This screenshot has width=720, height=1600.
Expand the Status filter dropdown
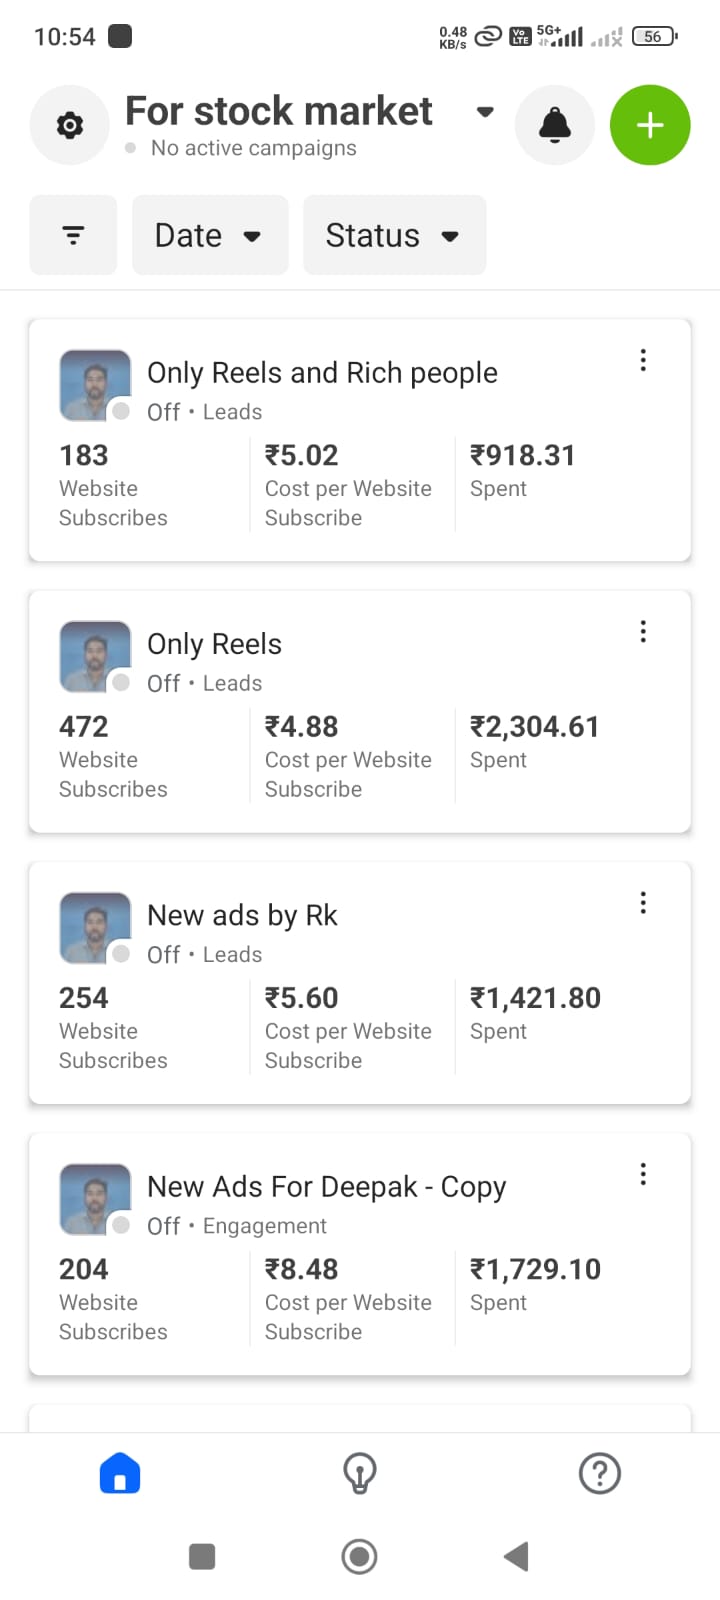(393, 236)
